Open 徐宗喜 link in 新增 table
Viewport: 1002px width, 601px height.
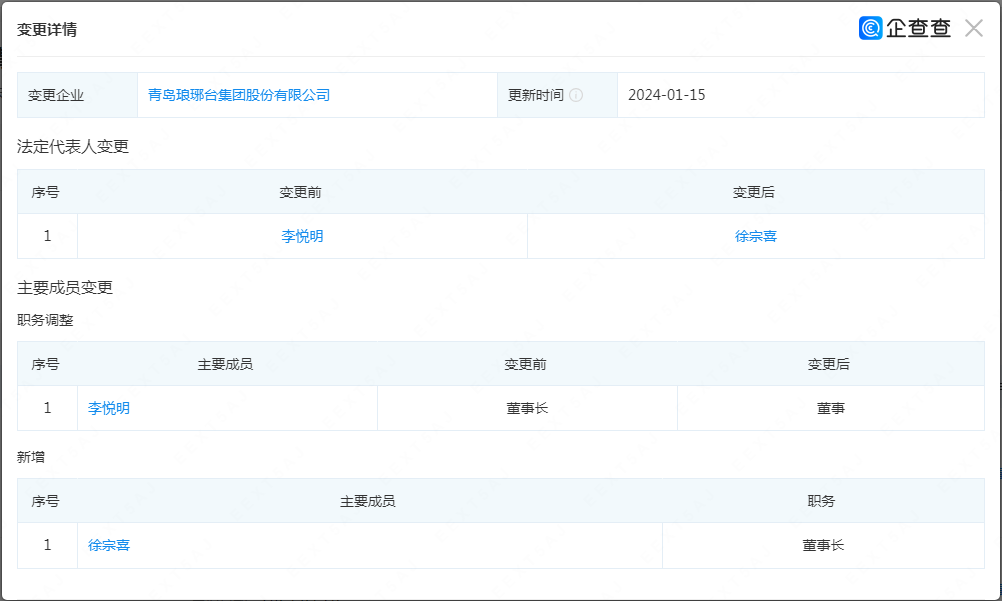click(x=109, y=545)
